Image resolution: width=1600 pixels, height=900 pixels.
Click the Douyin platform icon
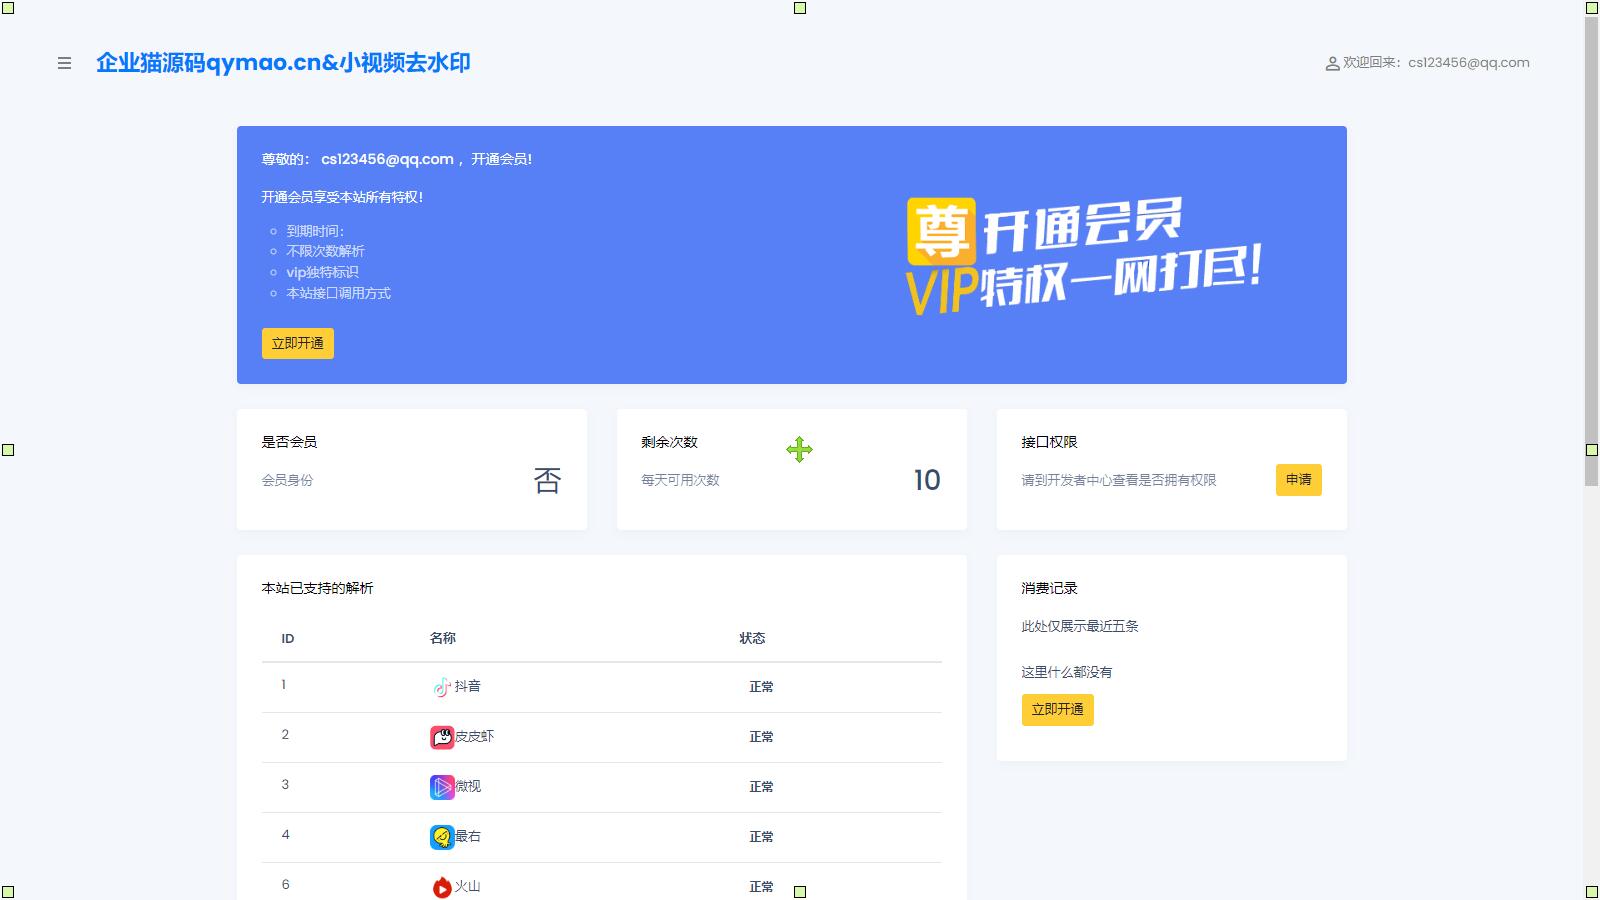441,687
